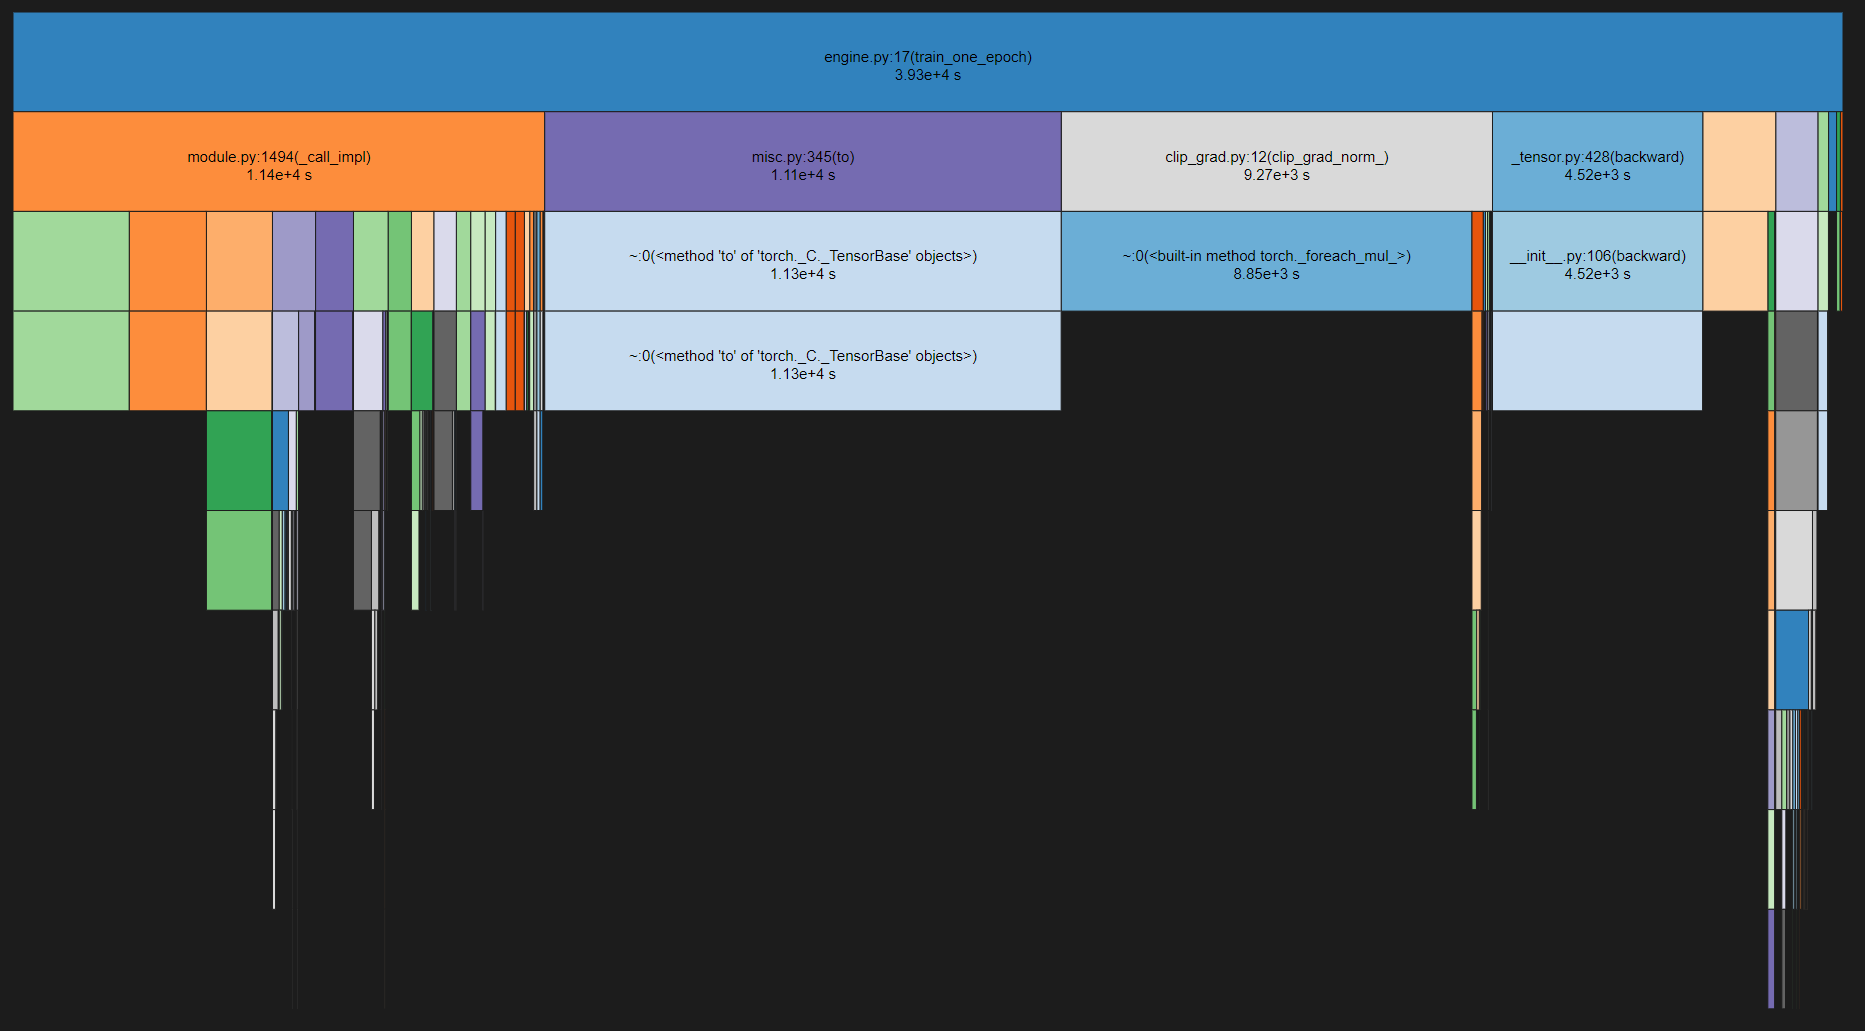The width and height of the screenshot is (1865, 1031).
Task: Click the medium-green frame in the fifth row
Action: tap(237, 558)
